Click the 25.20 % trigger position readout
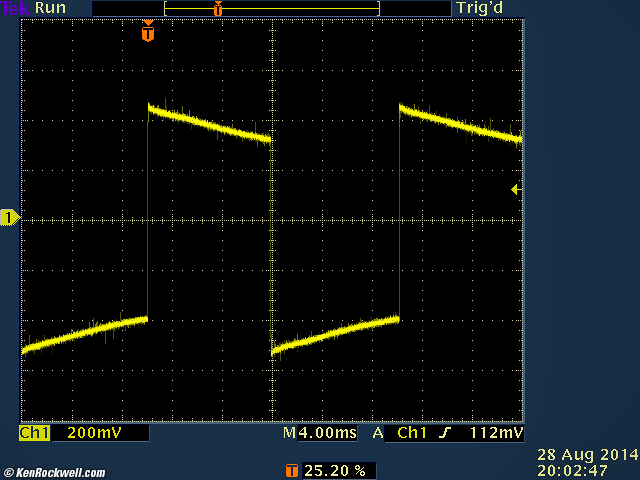The height and width of the screenshot is (480, 640). [x=335, y=470]
